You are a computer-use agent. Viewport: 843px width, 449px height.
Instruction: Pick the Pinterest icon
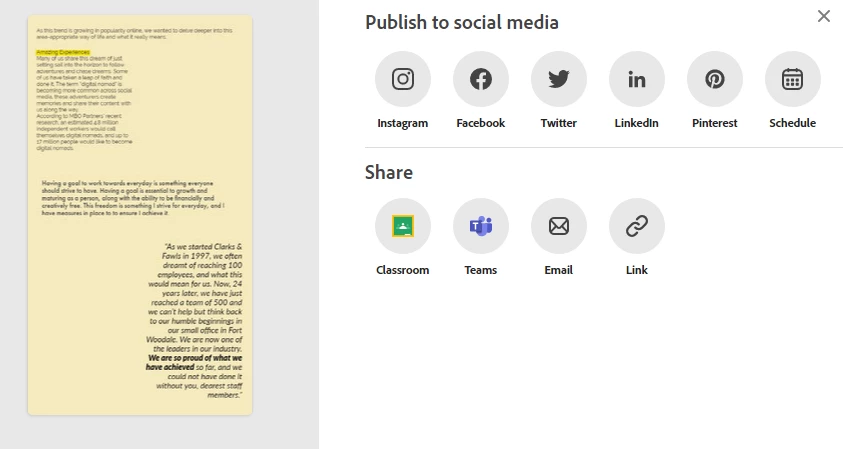pos(715,79)
